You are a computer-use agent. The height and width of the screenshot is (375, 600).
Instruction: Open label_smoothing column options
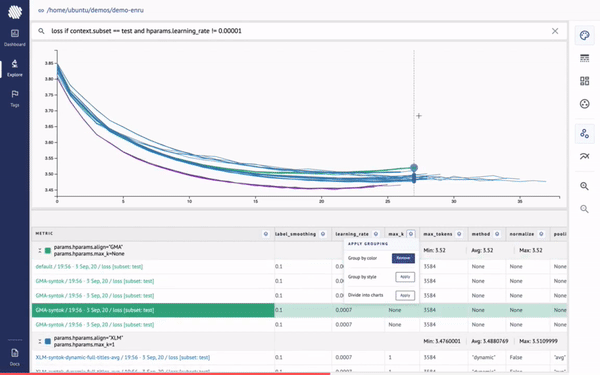click(323, 234)
